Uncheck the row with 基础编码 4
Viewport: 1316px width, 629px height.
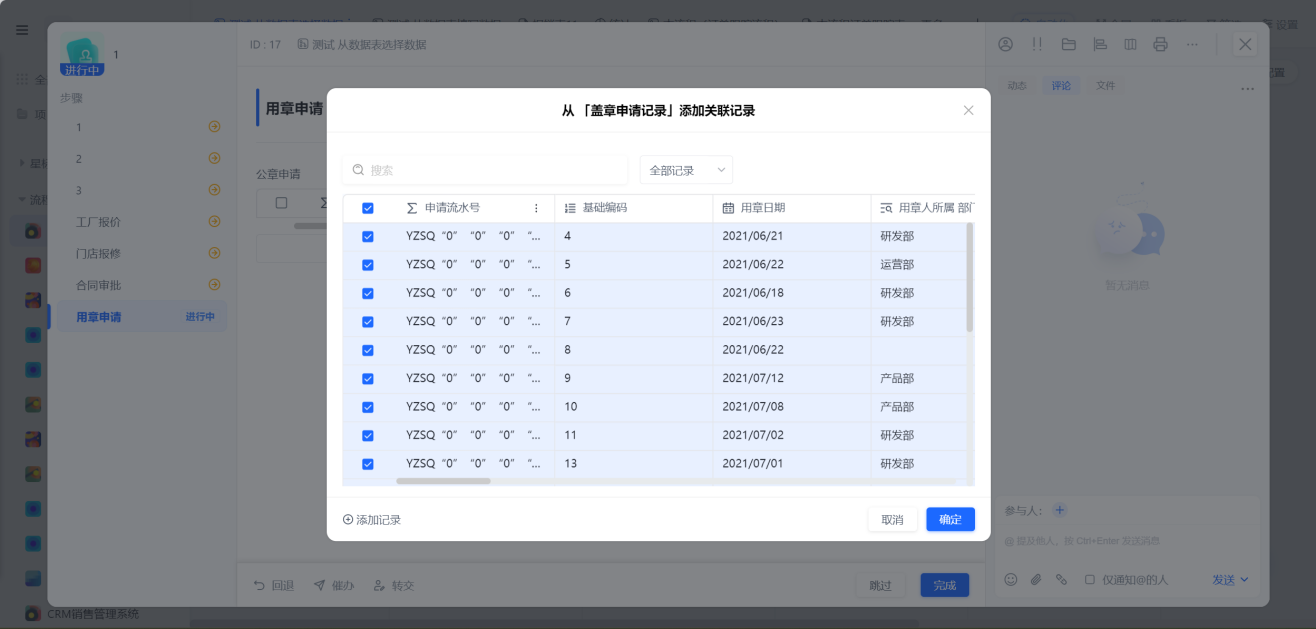pyautogui.click(x=368, y=237)
